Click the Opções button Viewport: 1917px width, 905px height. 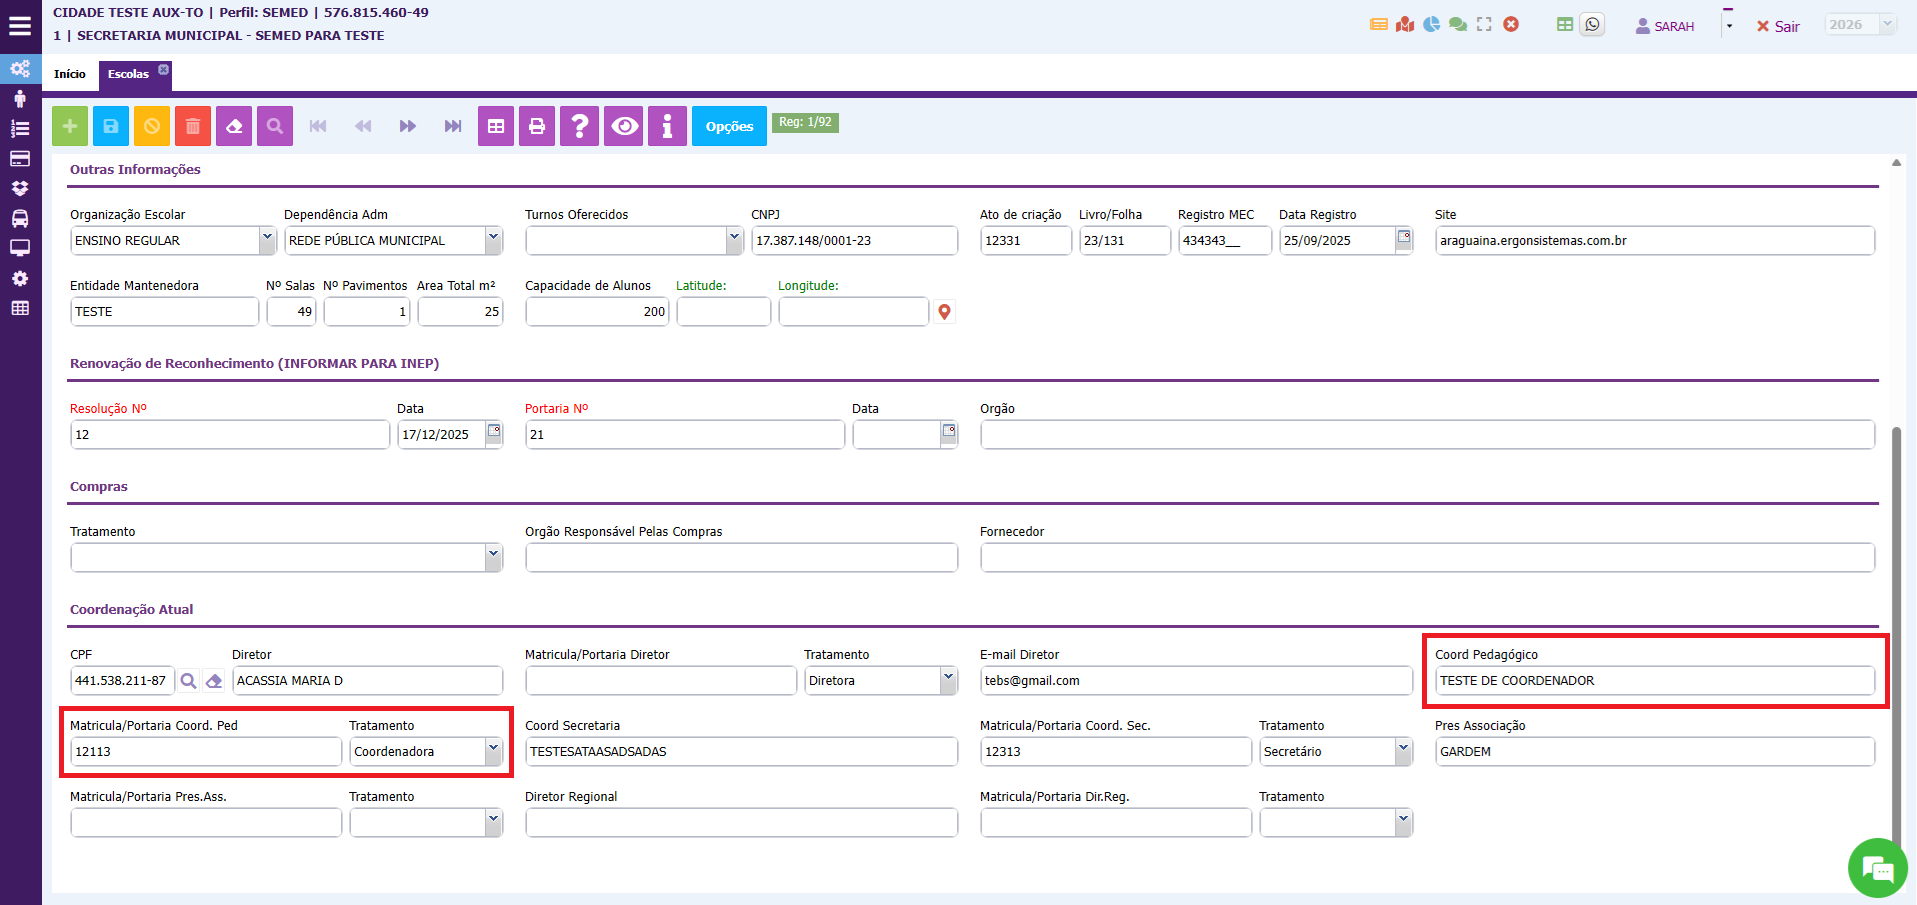click(x=729, y=126)
